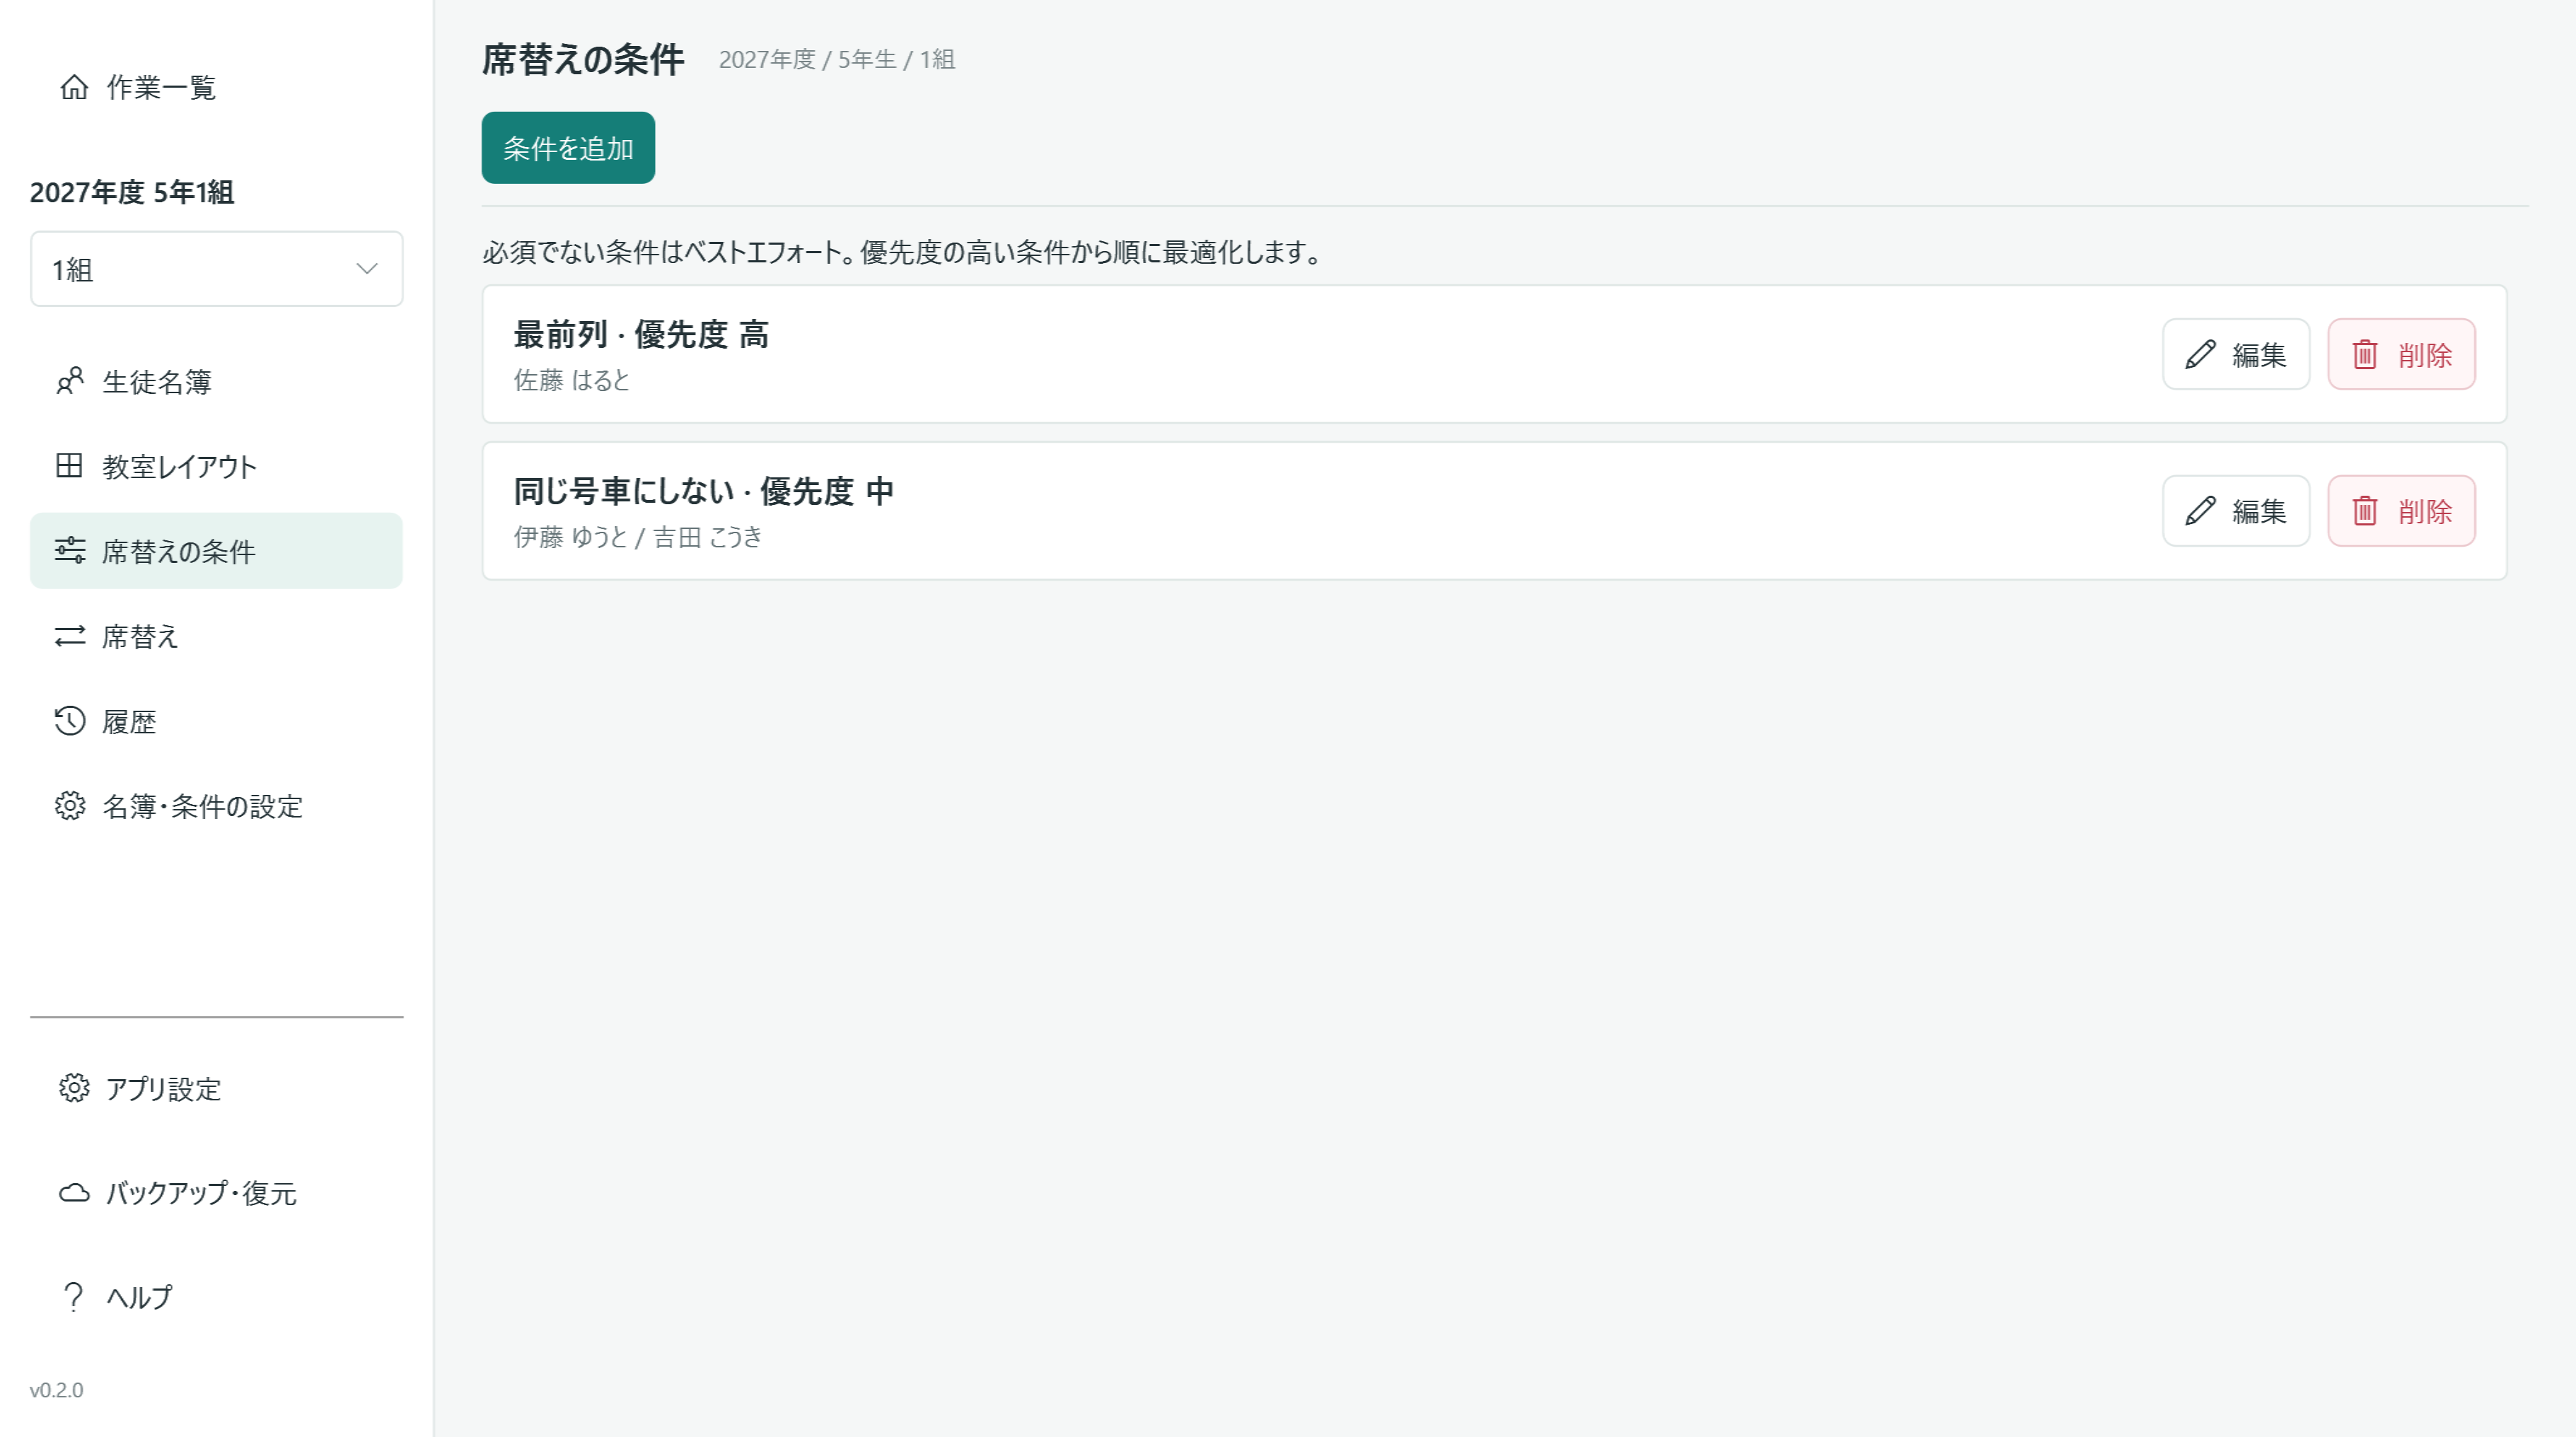
Task: Open 履歴 in the sidebar
Action: [129, 721]
